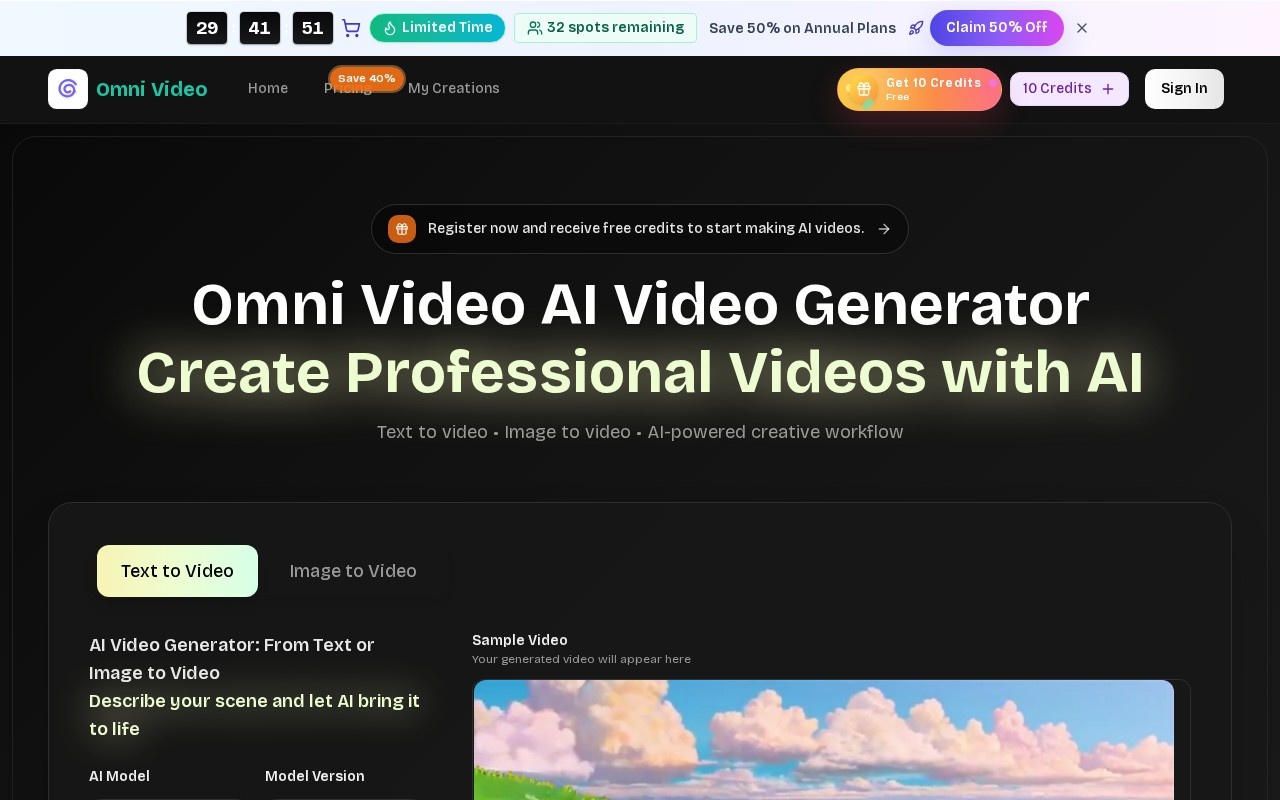The height and width of the screenshot is (800, 1280).
Task: Click the countdown box showing 41
Action: 260,28
